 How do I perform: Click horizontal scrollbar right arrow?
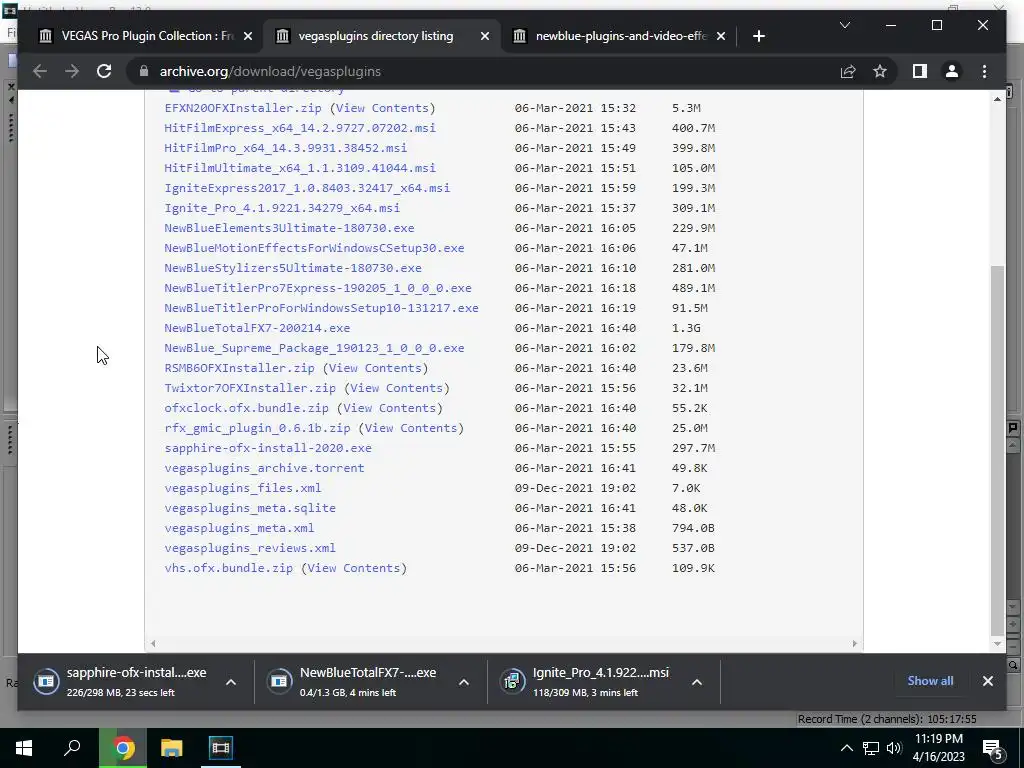tap(854, 643)
